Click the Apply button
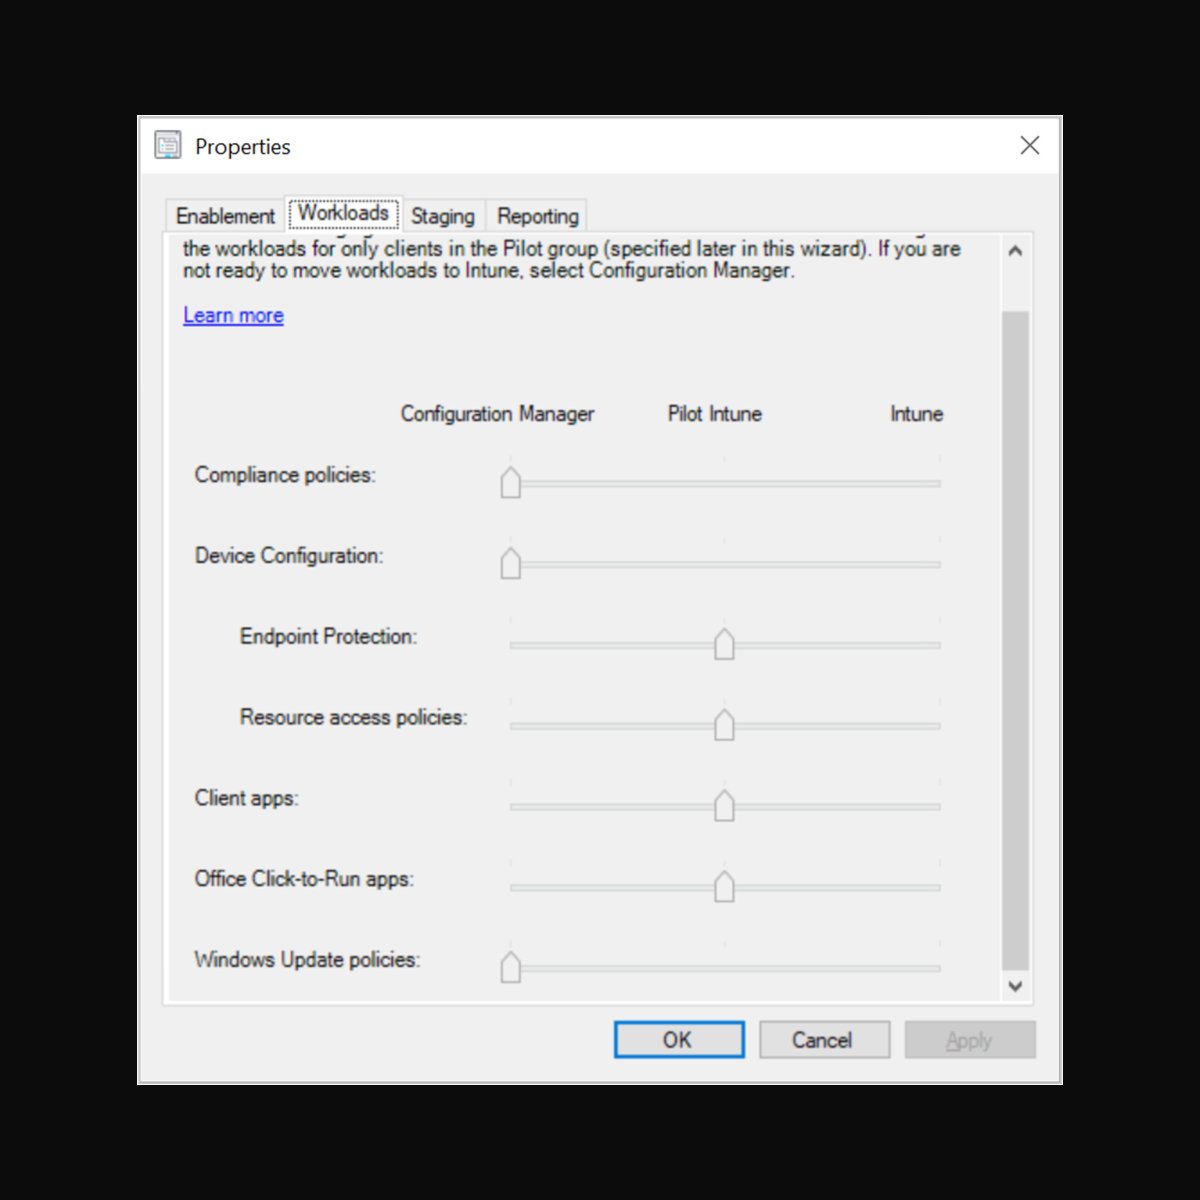 (x=968, y=1039)
